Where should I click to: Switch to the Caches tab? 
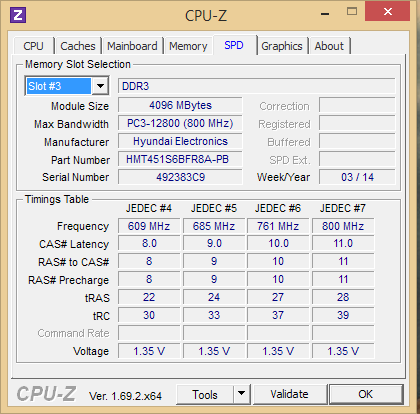click(x=78, y=46)
